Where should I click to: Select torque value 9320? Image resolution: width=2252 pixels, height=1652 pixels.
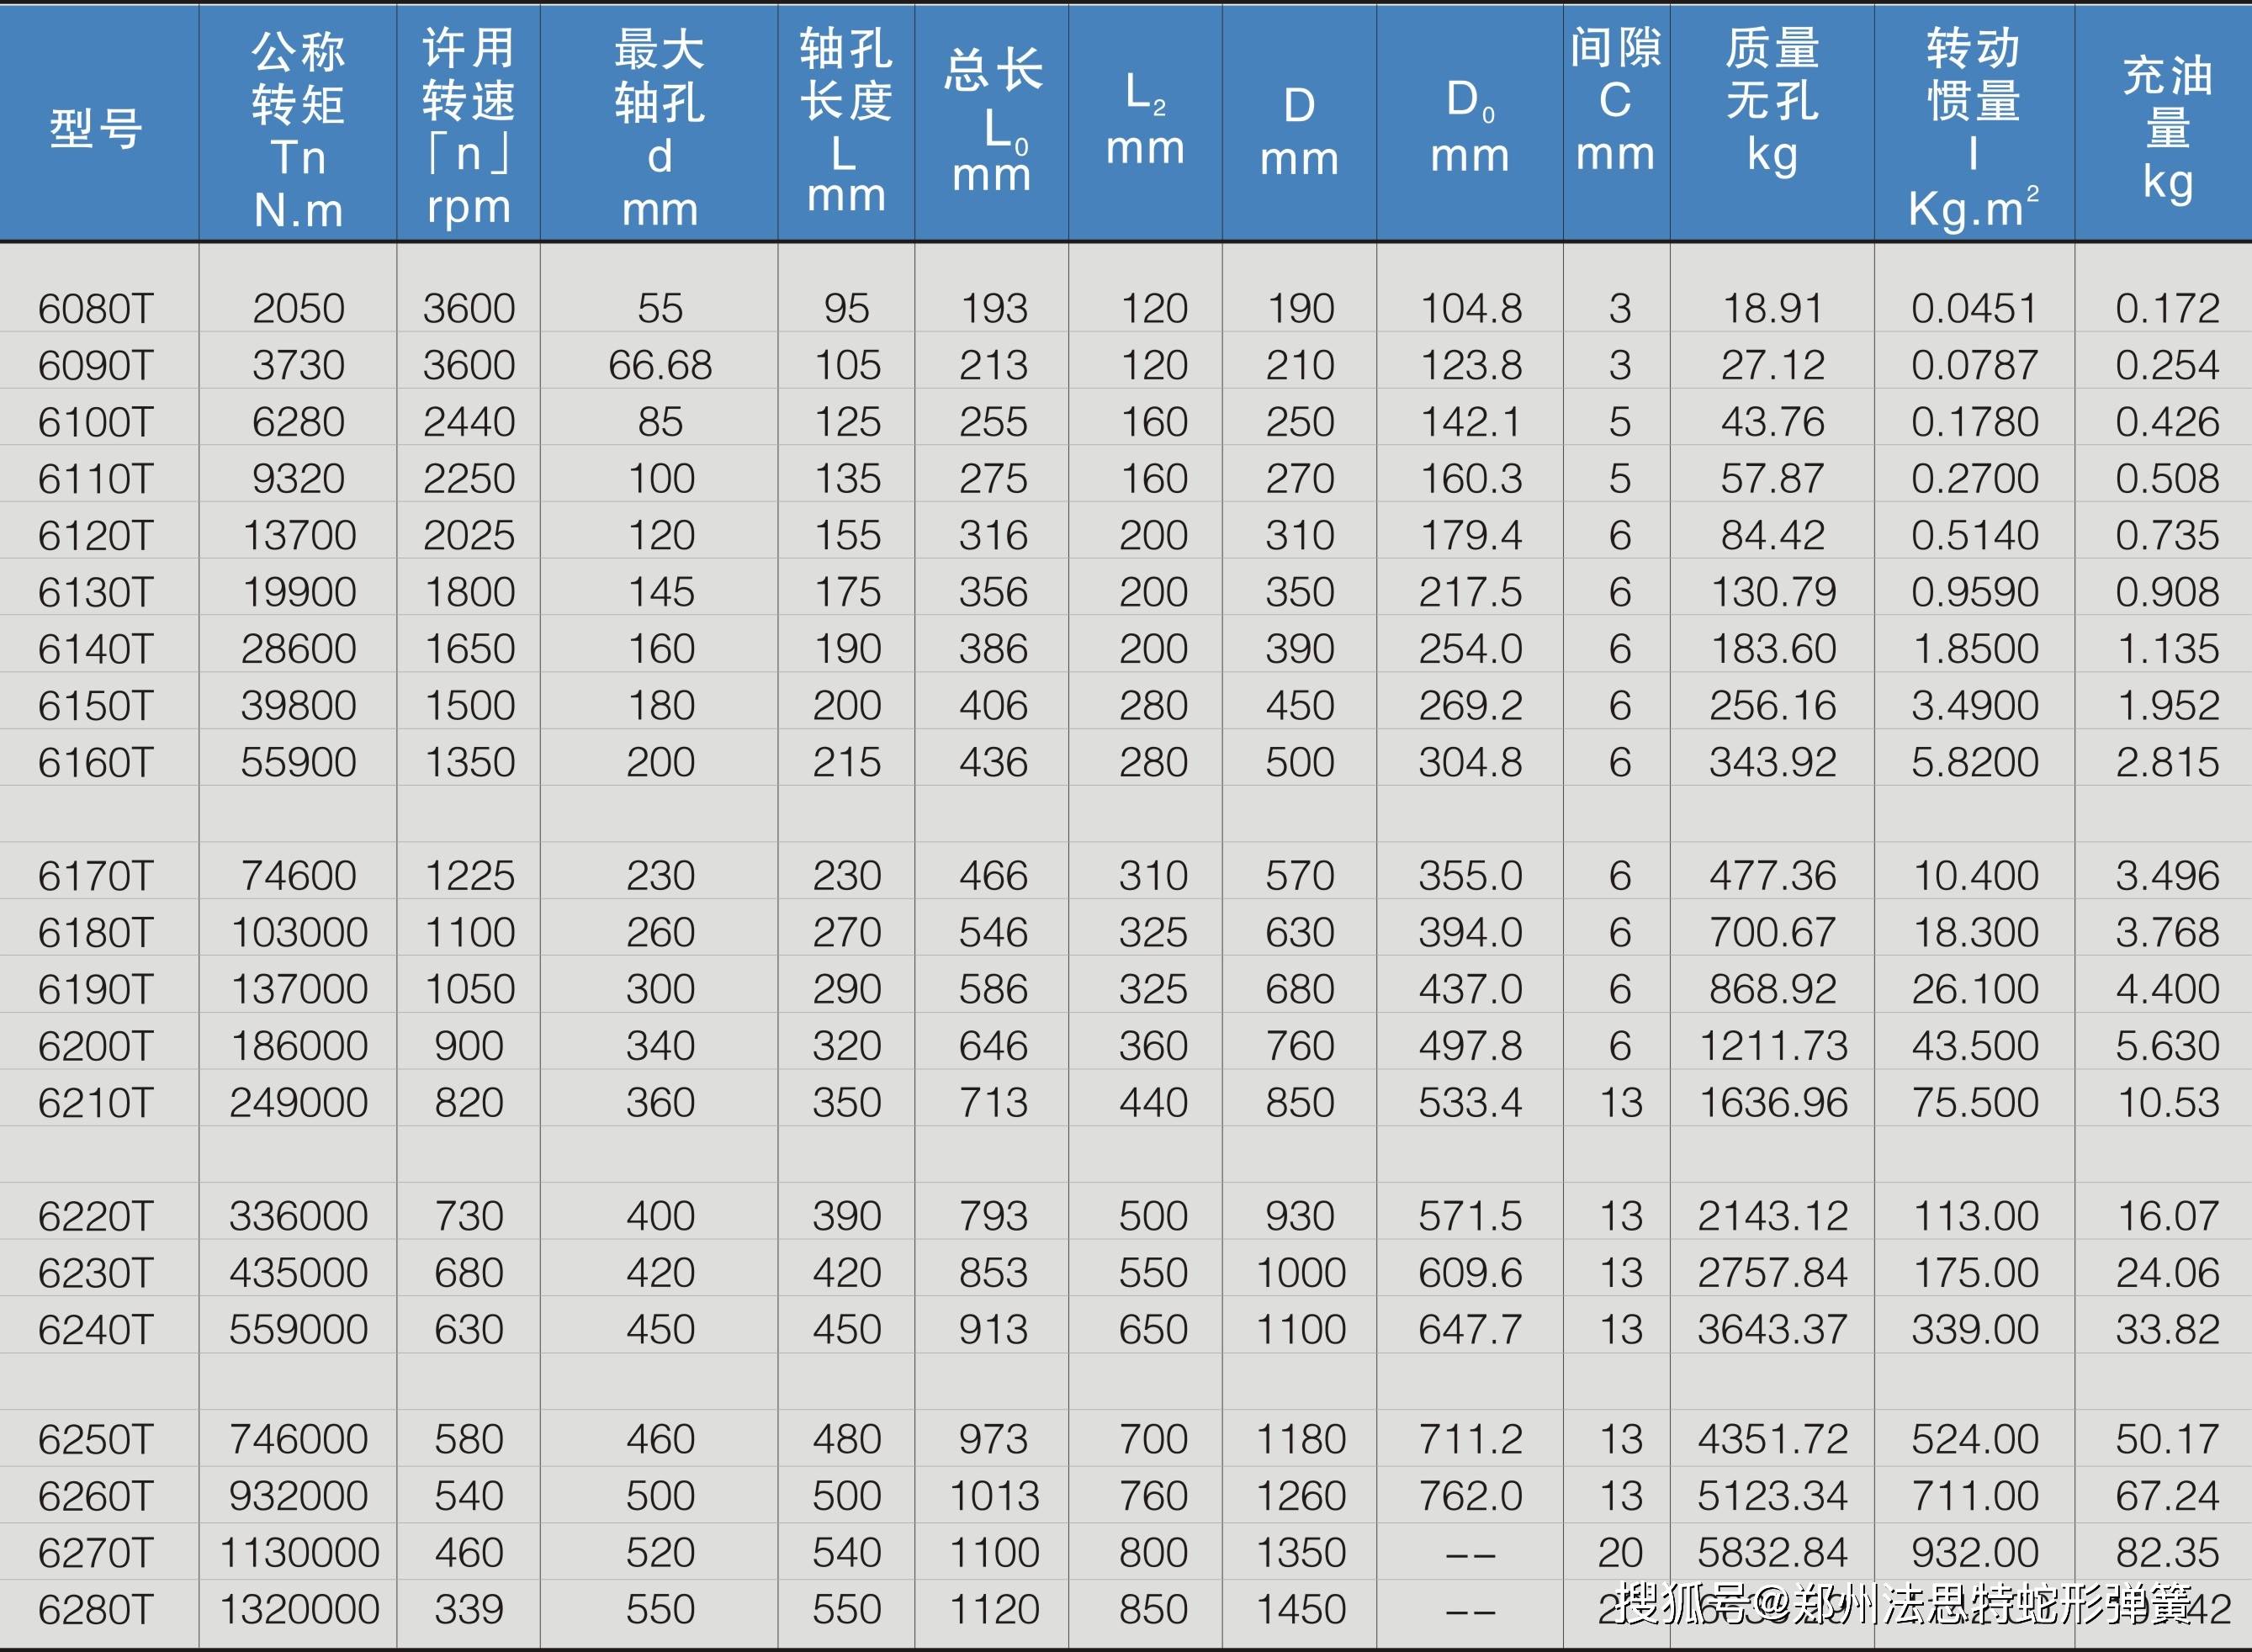pyautogui.click(x=298, y=479)
